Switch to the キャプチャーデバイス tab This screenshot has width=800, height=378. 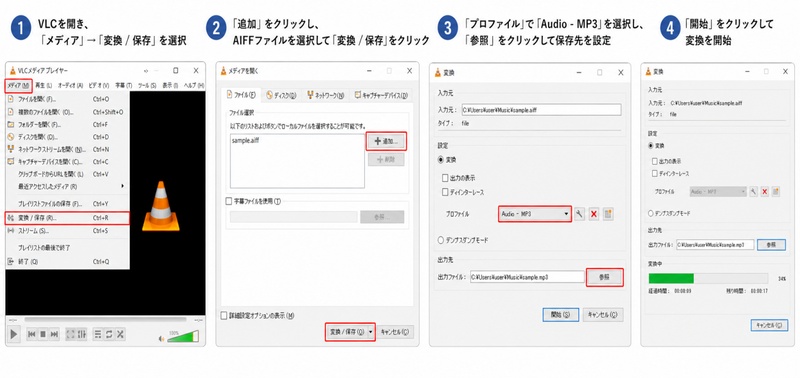(381, 95)
